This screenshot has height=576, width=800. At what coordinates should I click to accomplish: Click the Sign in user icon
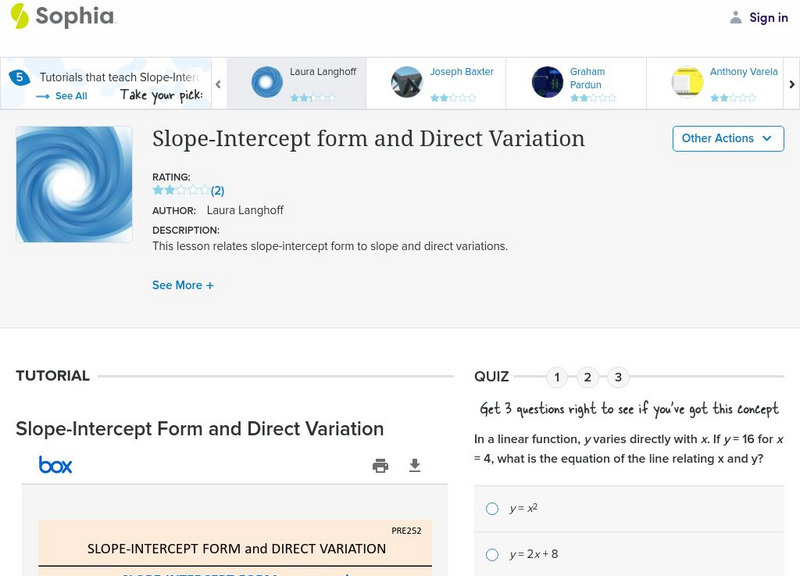(x=736, y=17)
